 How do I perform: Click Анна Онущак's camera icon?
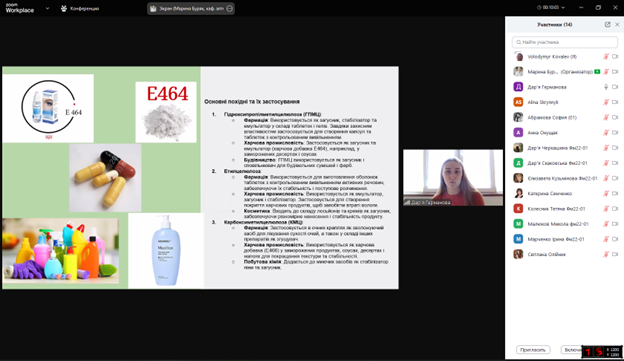615,133
